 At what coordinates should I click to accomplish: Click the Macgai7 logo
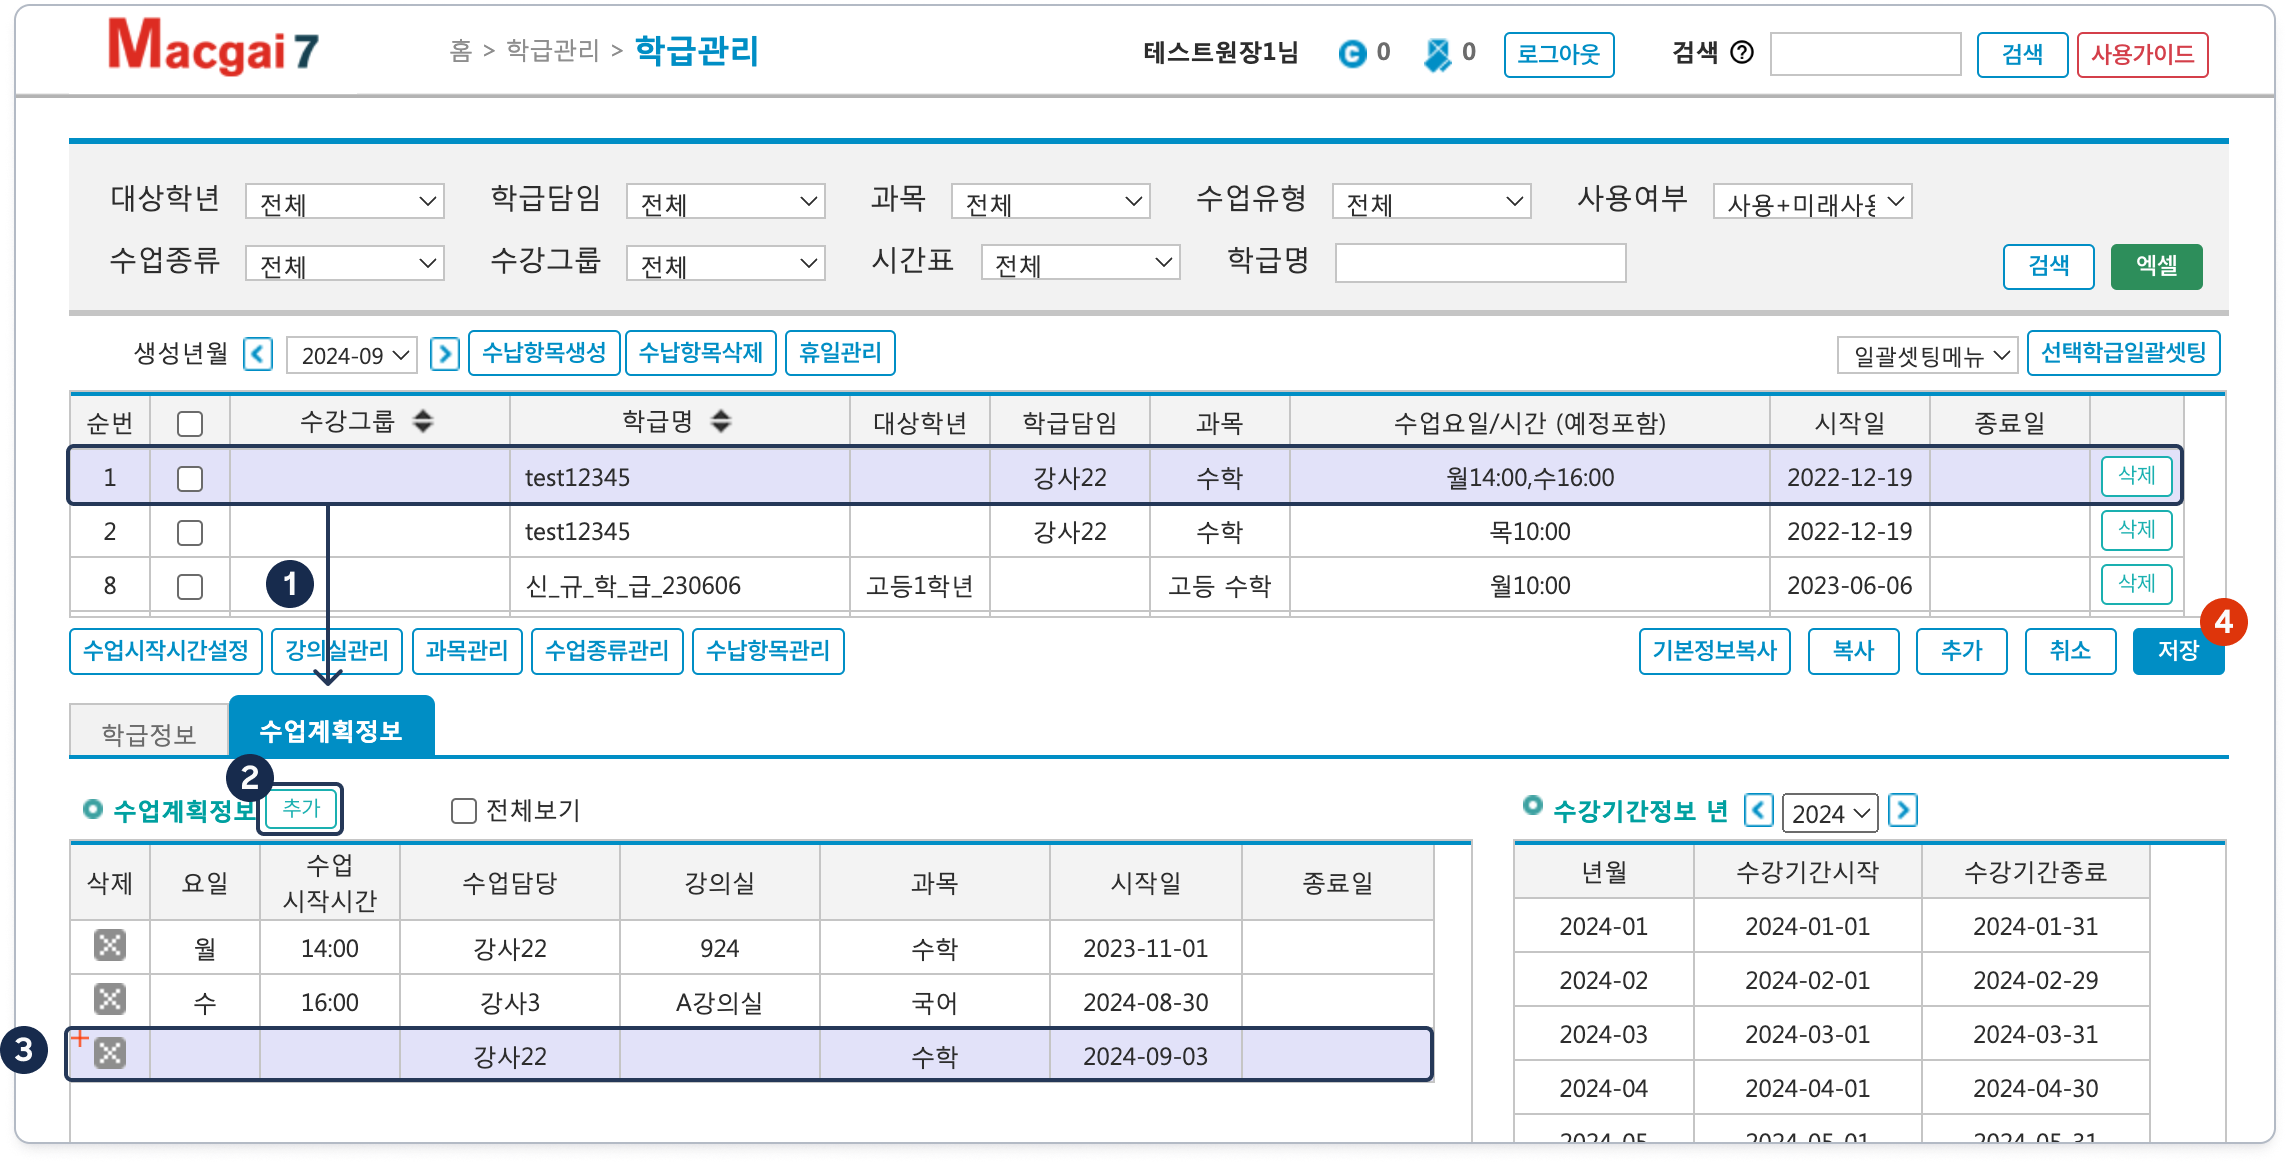[x=213, y=48]
